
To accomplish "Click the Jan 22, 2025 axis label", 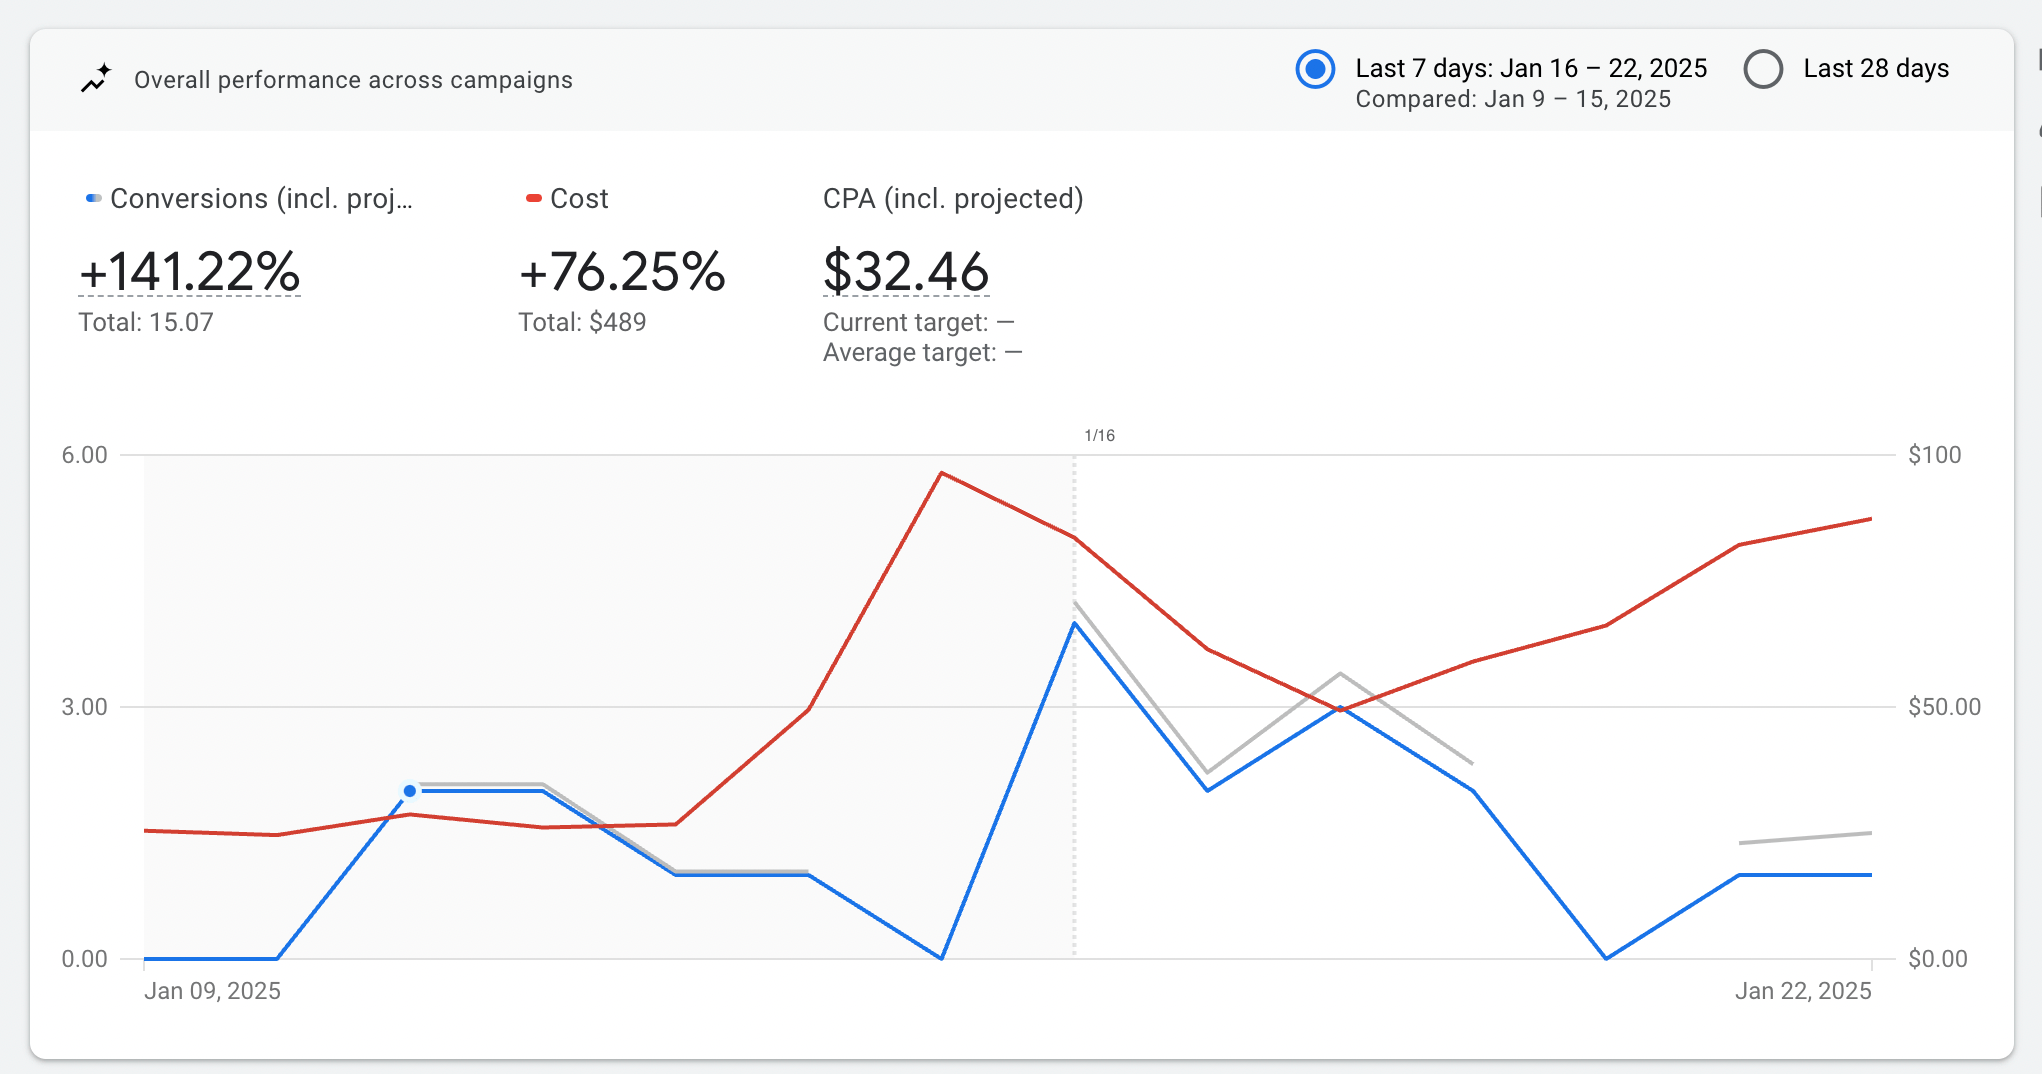I will (1803, 991).
